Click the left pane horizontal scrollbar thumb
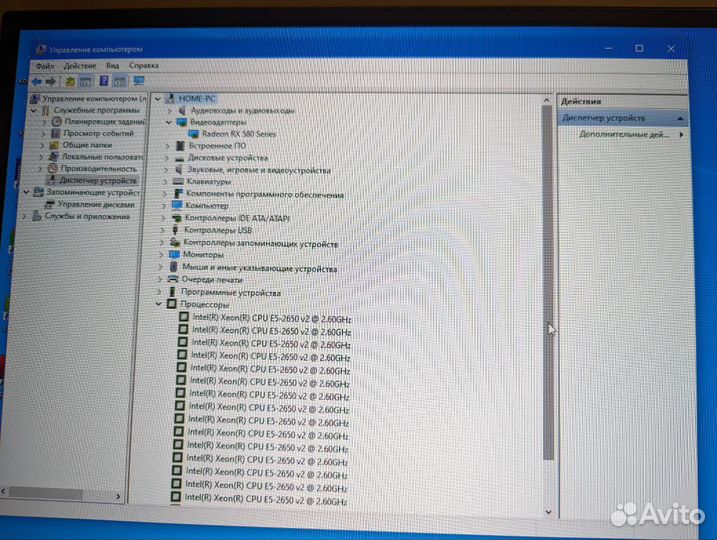 pyautogui.click(x=46, y=494)
